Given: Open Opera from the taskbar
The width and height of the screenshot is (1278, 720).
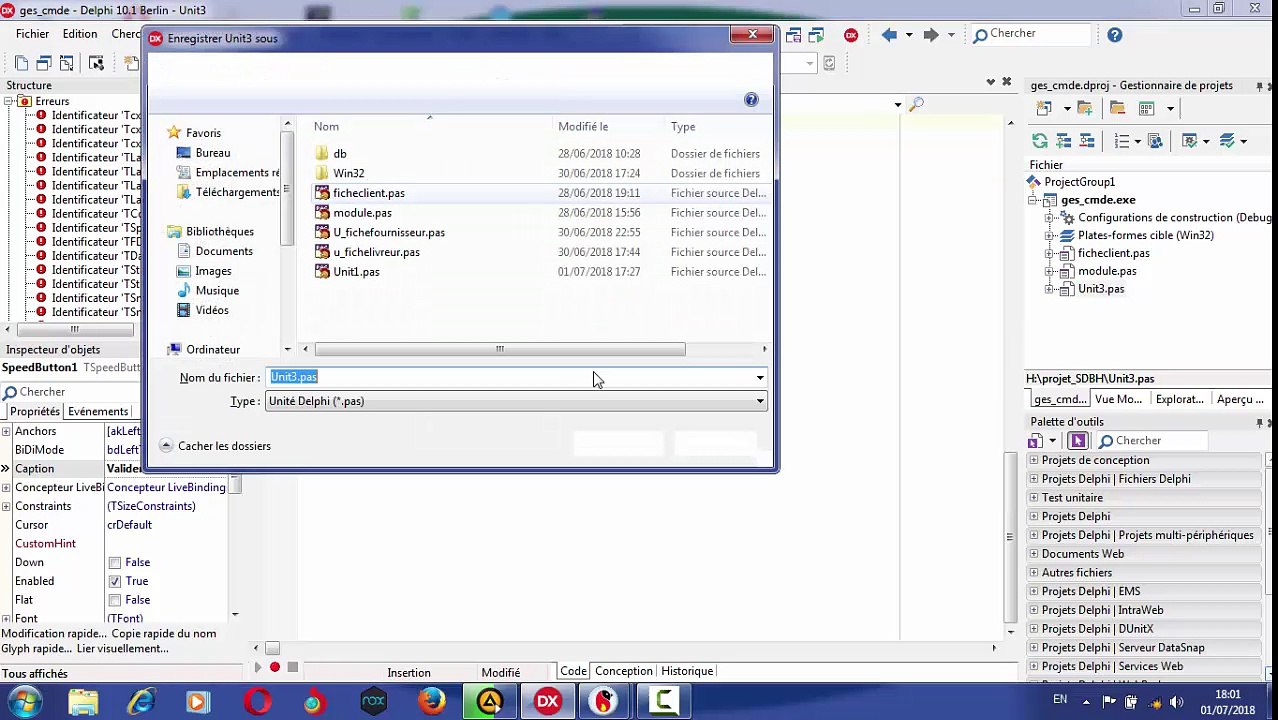Looking at the screenshot, I should 257,702.
